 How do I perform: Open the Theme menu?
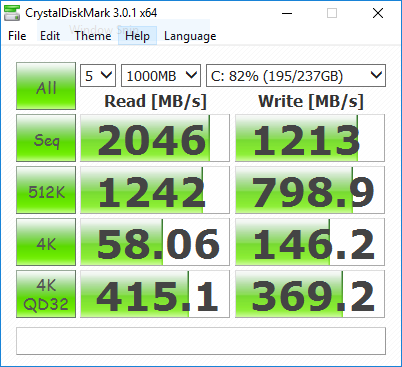(93, 36)
